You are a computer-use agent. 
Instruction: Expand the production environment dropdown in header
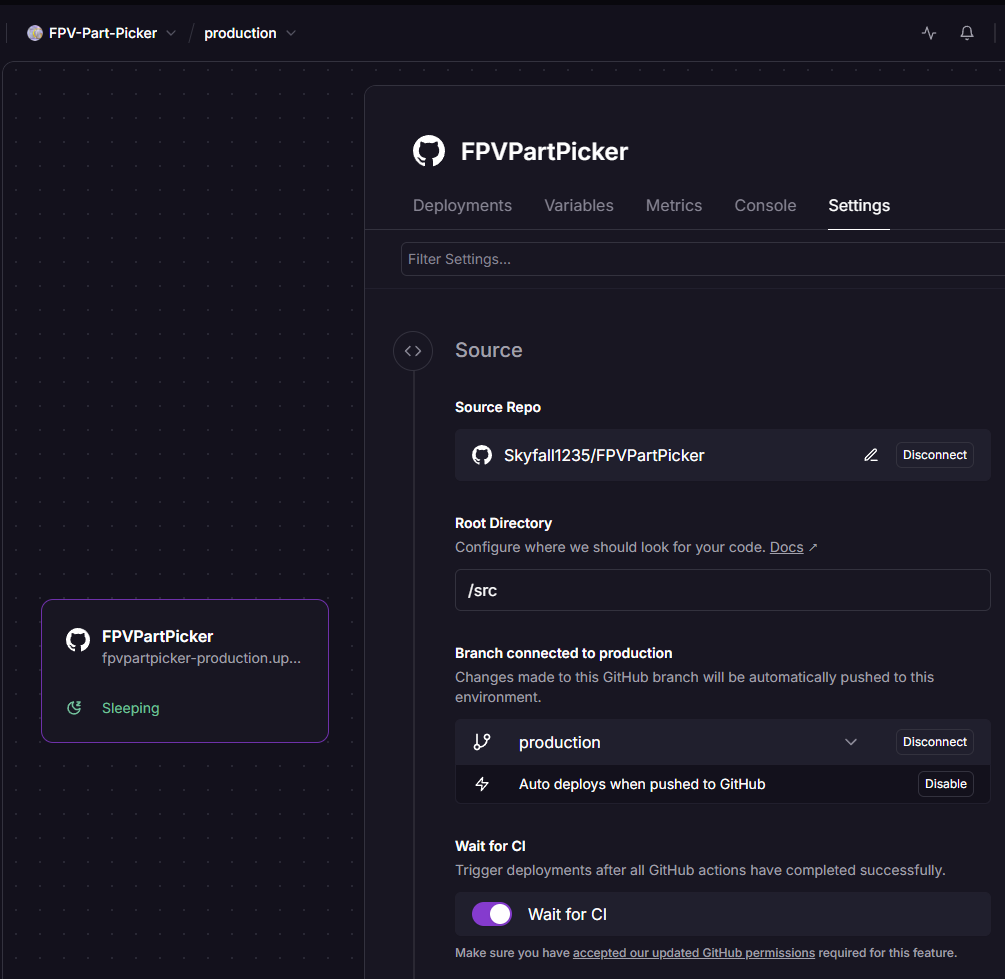pyautogui.click(x=291, y=33)
